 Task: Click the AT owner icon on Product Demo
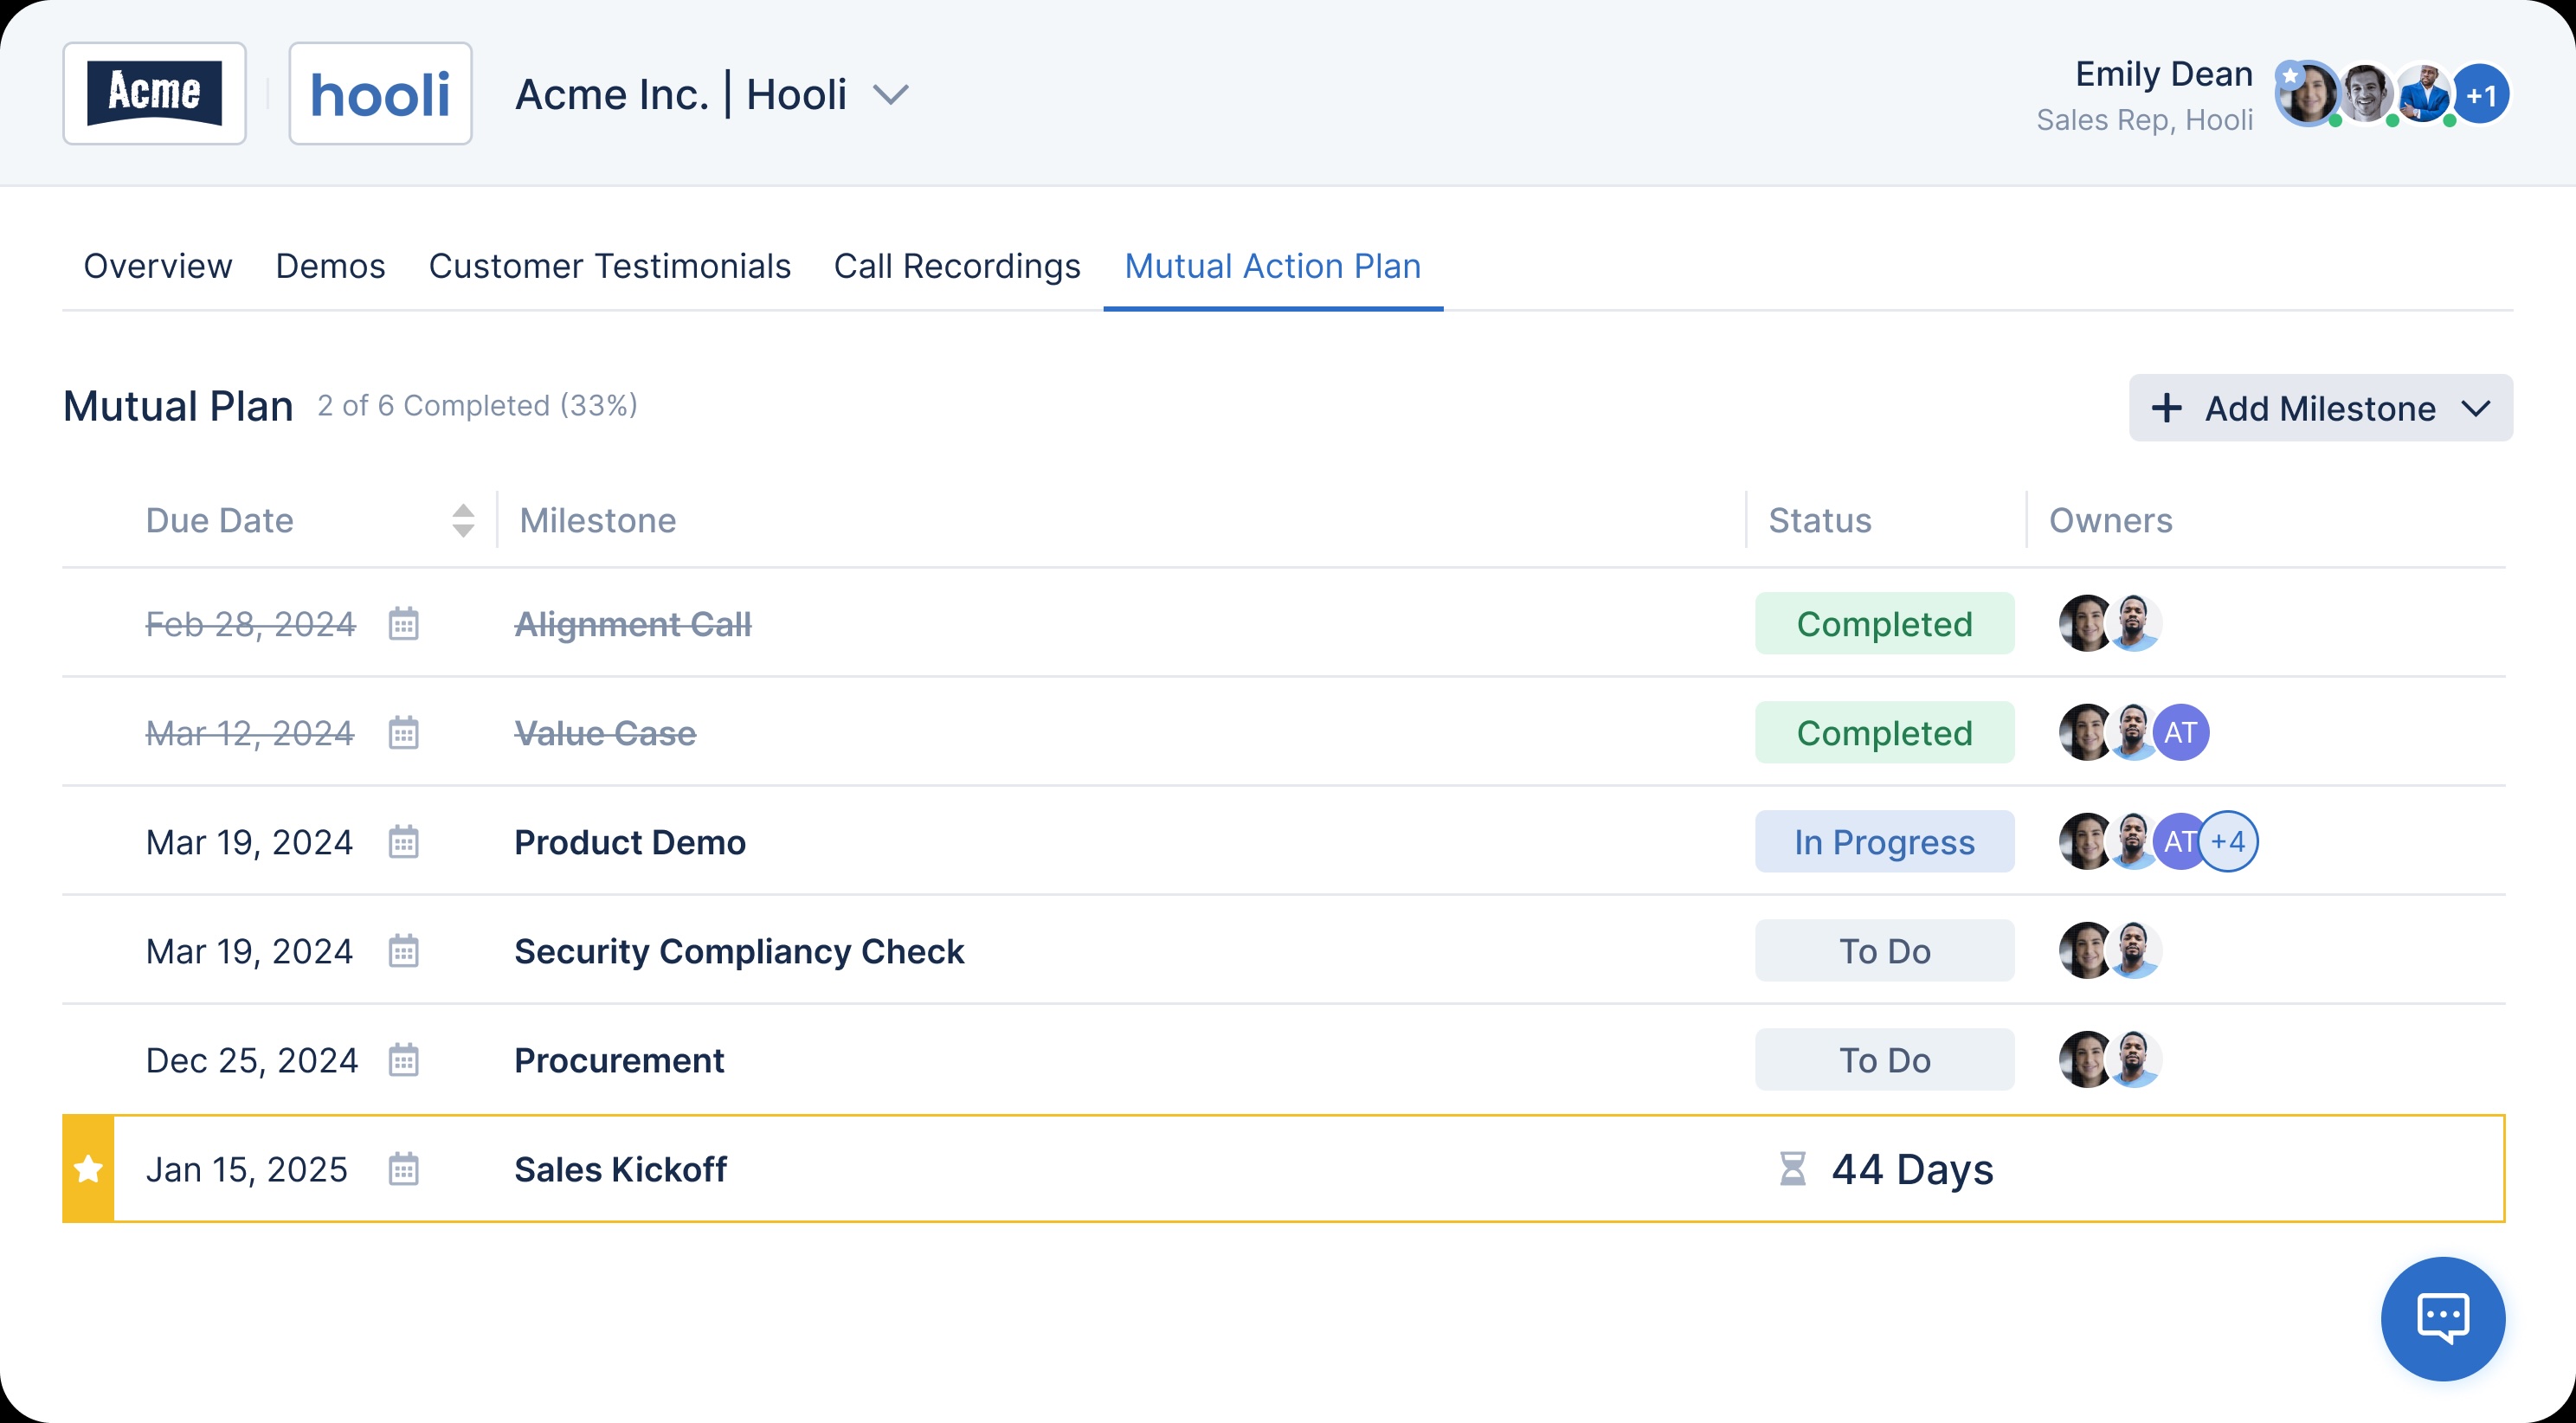pos(2176,841)
